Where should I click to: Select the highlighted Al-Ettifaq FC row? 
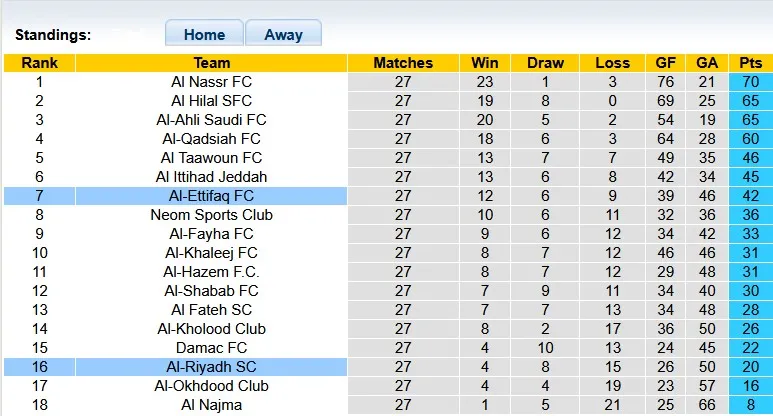tap(211, 196)
